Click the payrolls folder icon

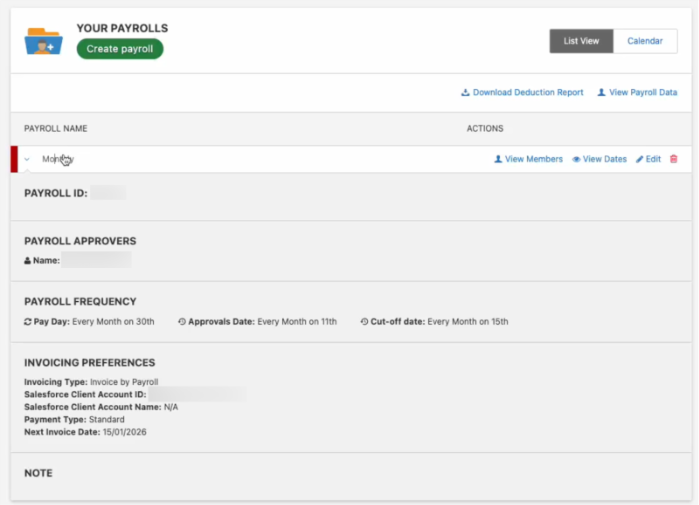(x=43, y=41)
